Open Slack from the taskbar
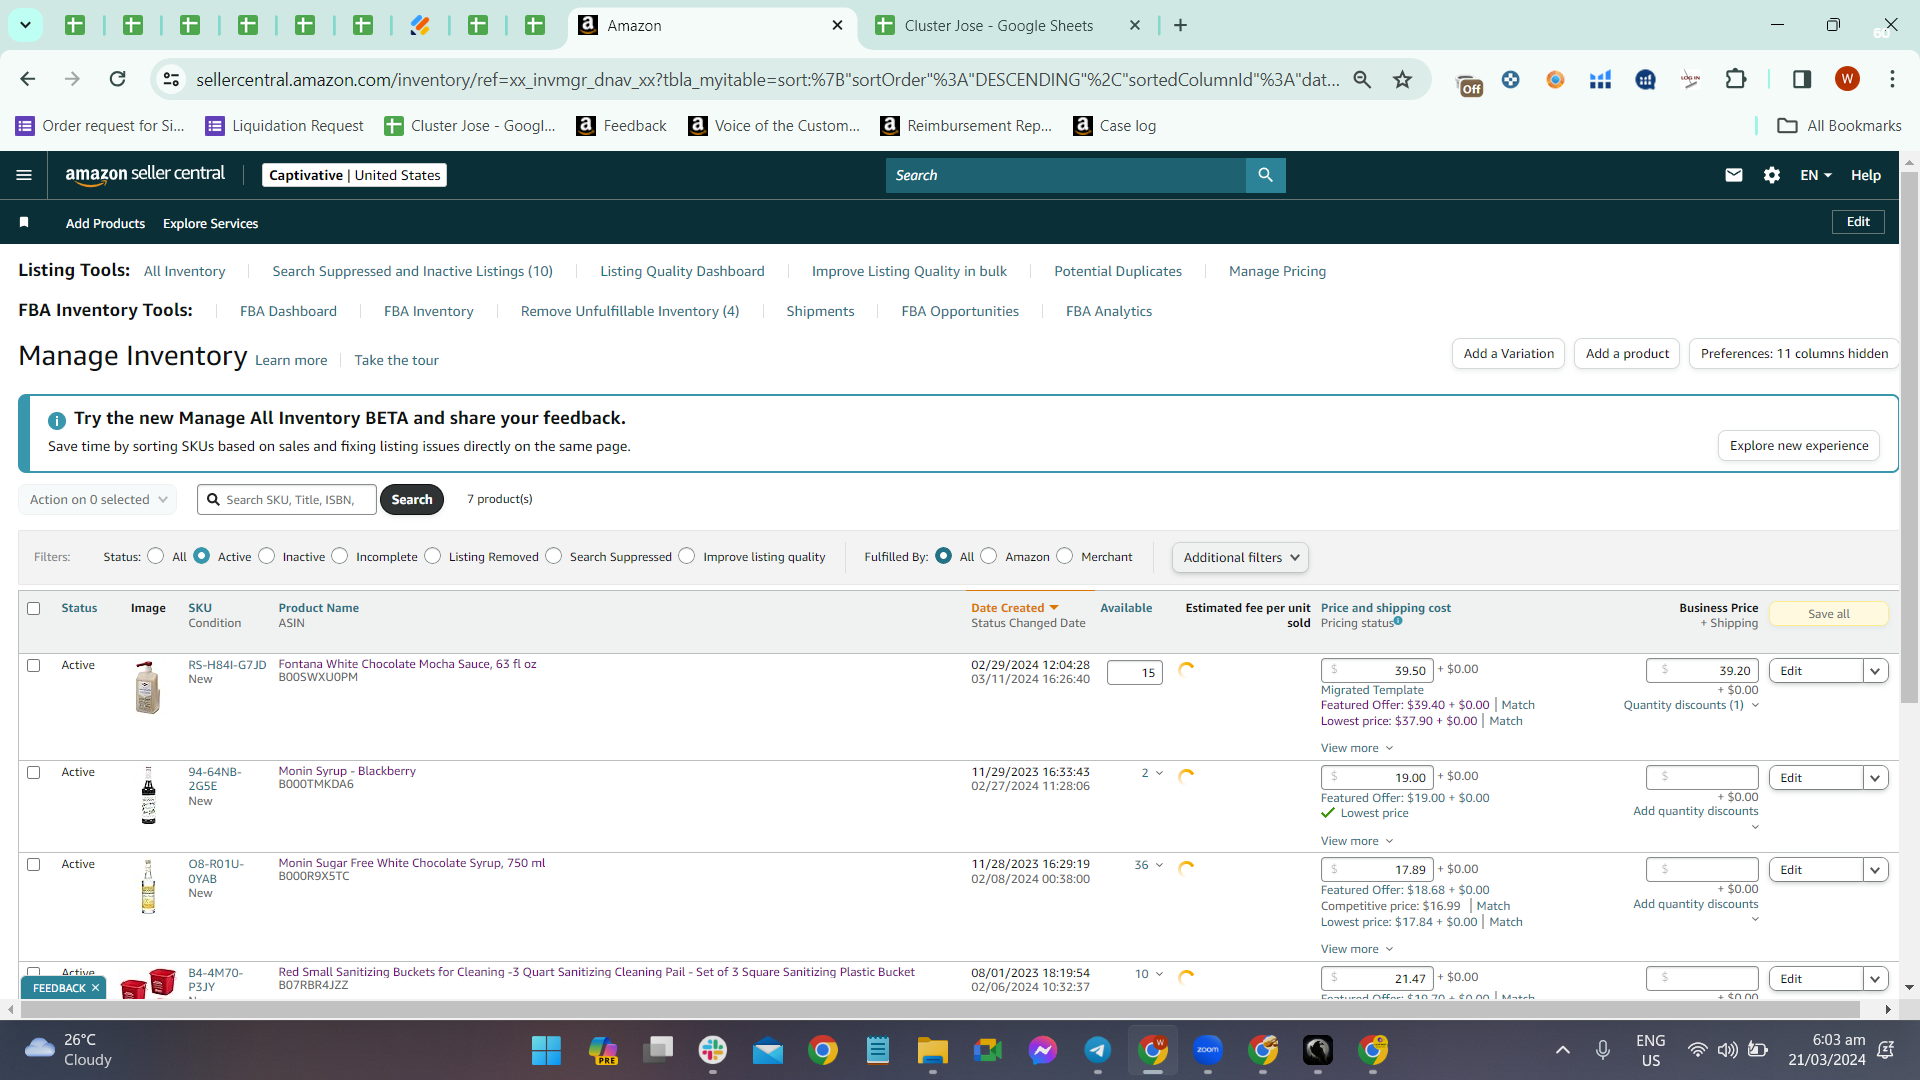This screenshot has width=1920, height=1080. tap(713, 1050)
